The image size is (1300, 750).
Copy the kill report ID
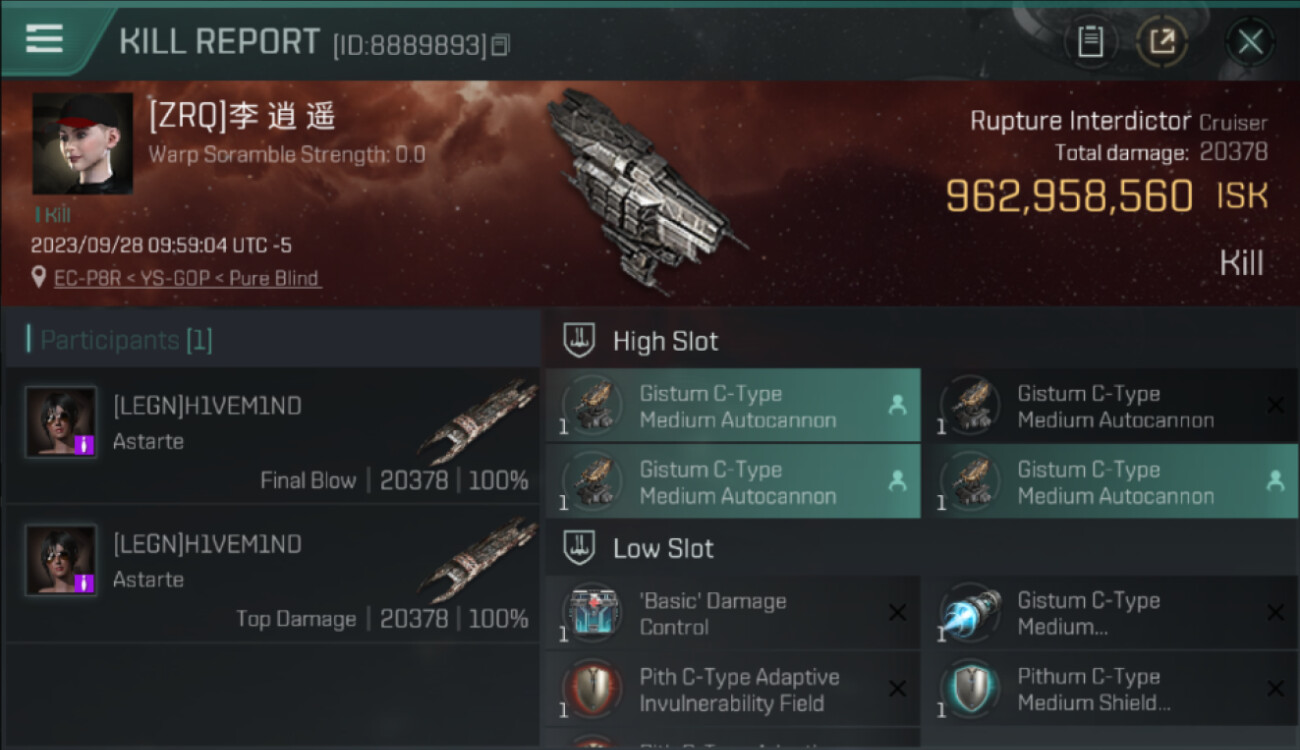pos(501,45)
